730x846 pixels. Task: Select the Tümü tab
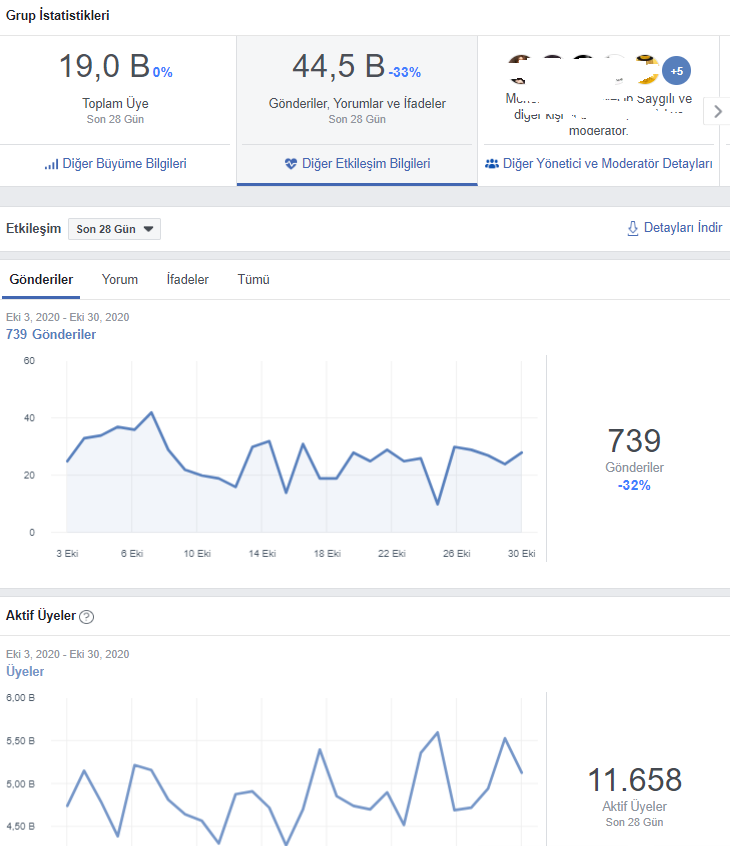pos(254,279)
